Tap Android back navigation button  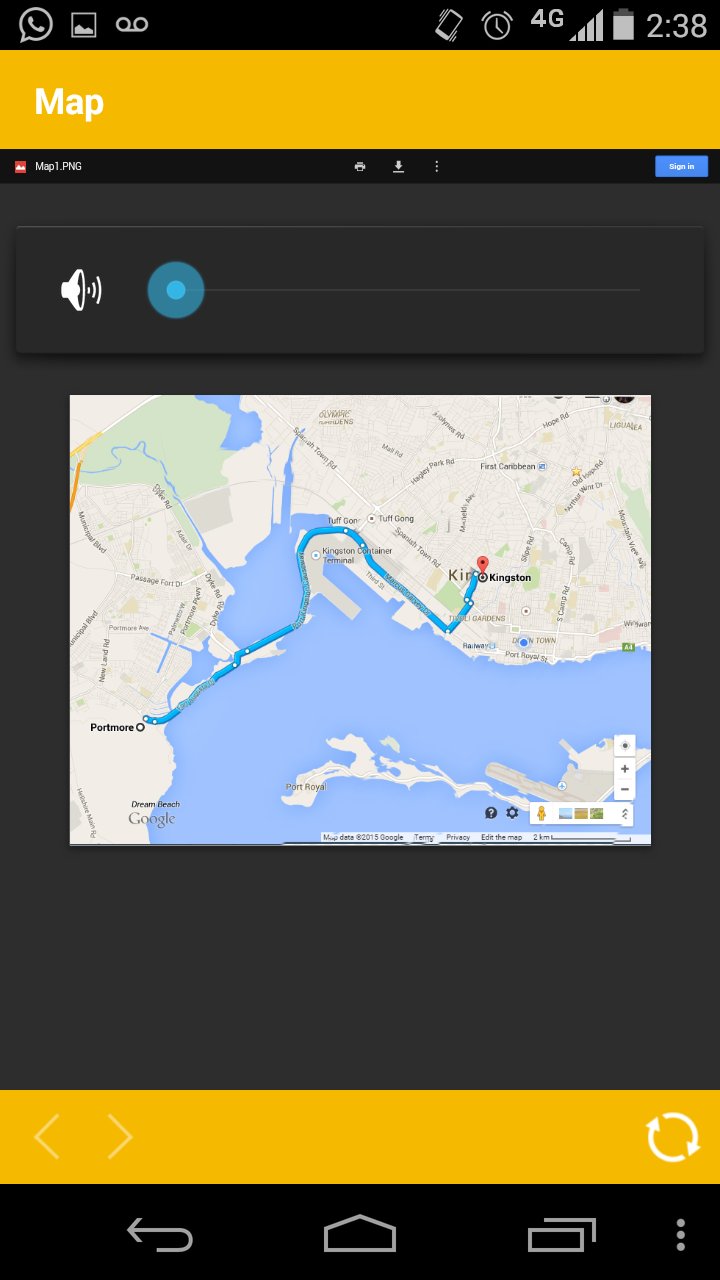[x=160, y=1234]
